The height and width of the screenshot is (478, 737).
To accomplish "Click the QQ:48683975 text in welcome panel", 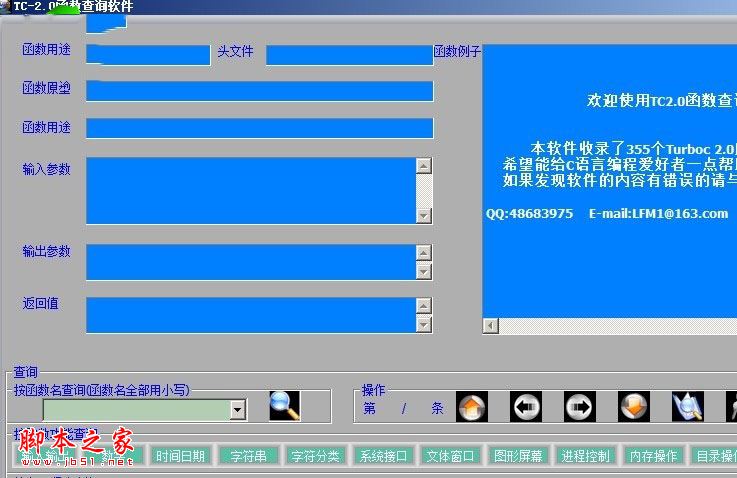I will coord(529,213).
